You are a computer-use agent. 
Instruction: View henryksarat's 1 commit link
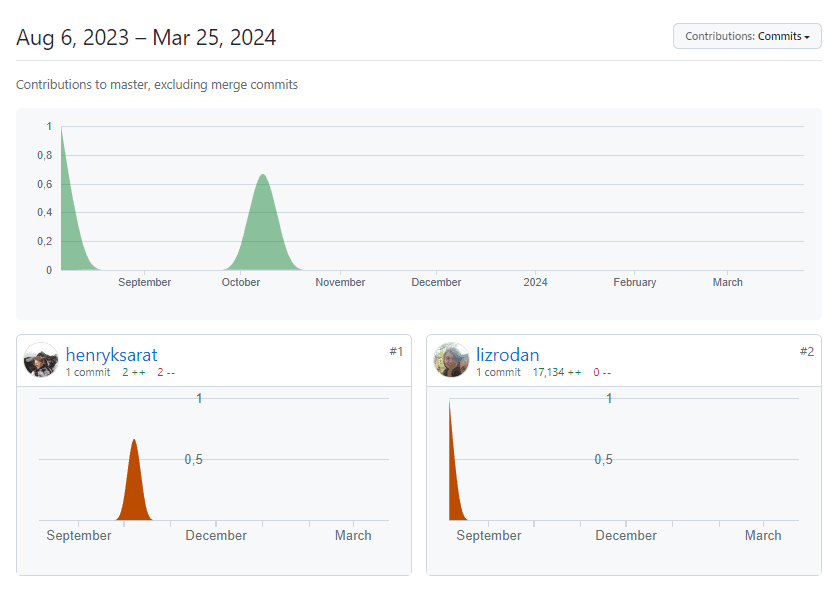point(88,373)
